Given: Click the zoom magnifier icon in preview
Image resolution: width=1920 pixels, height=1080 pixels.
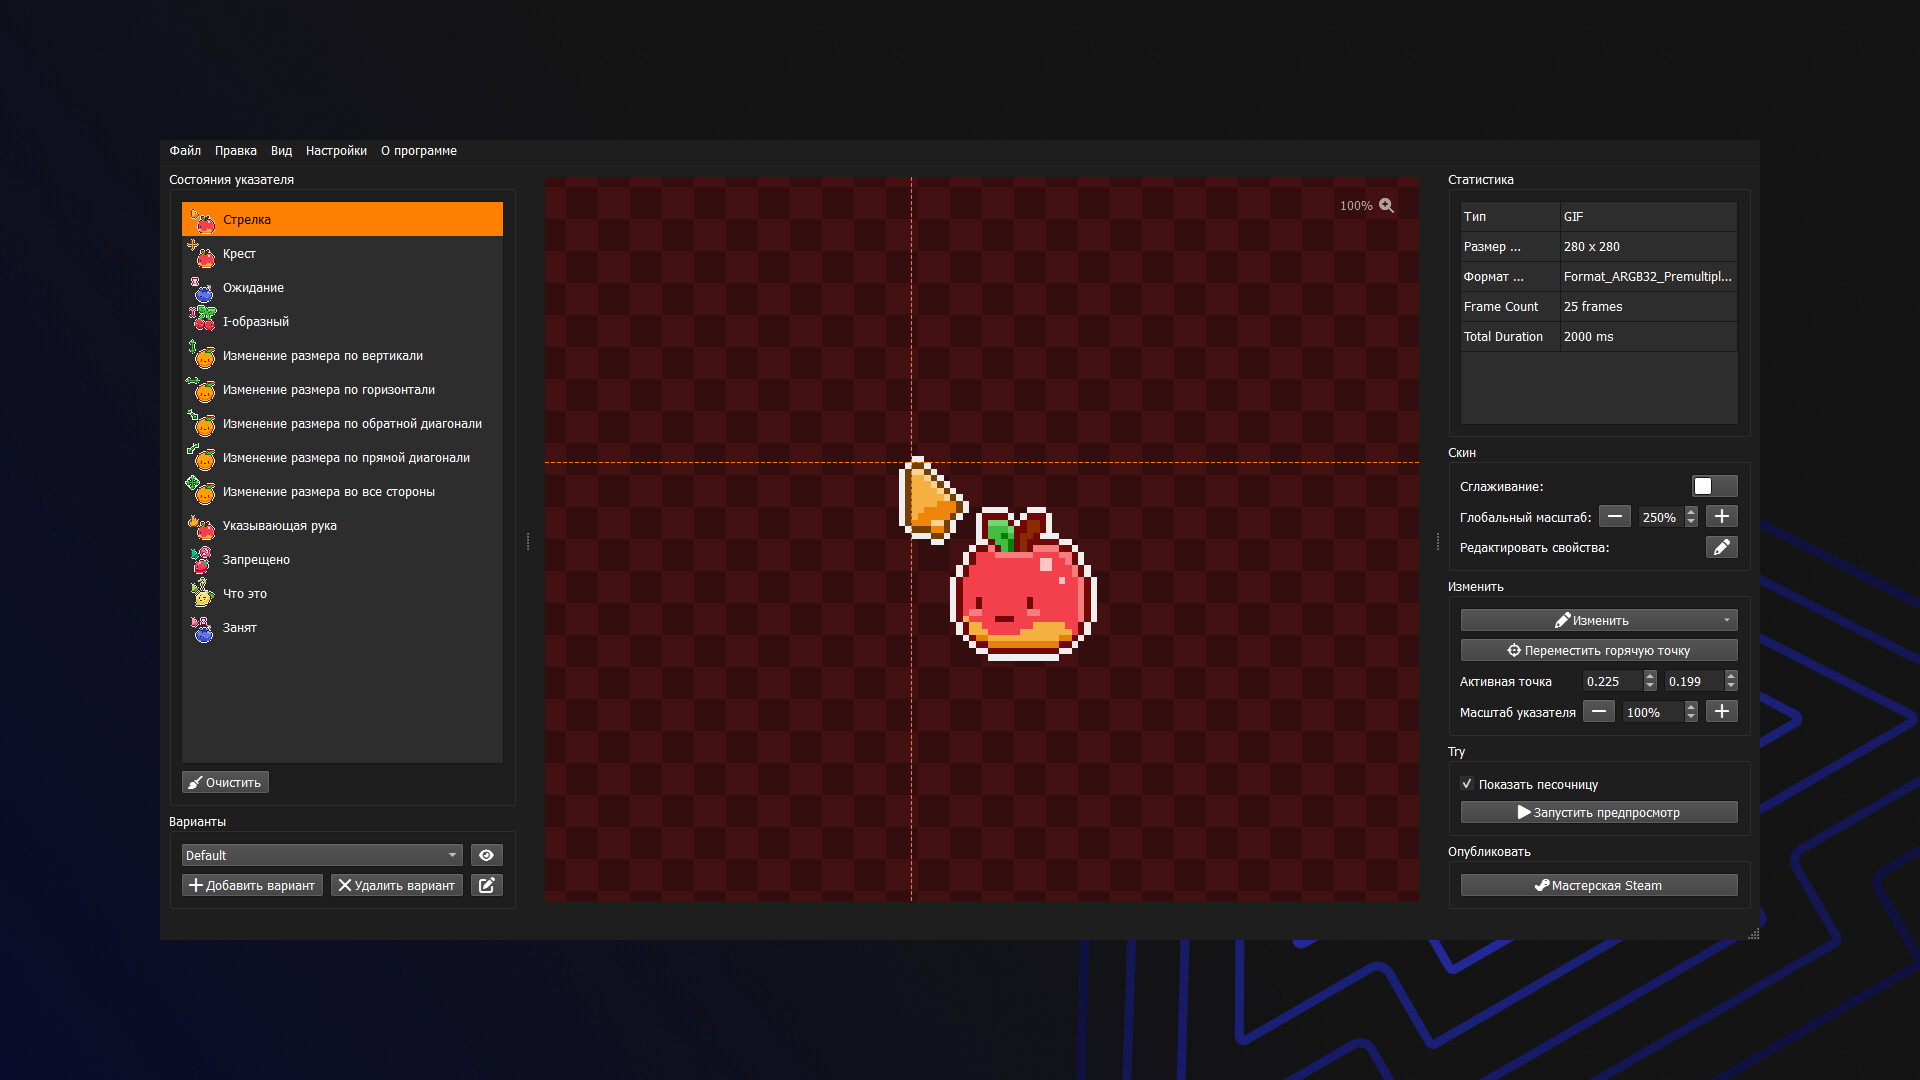Looking at the screenshot, I should tap(1386, 205).
